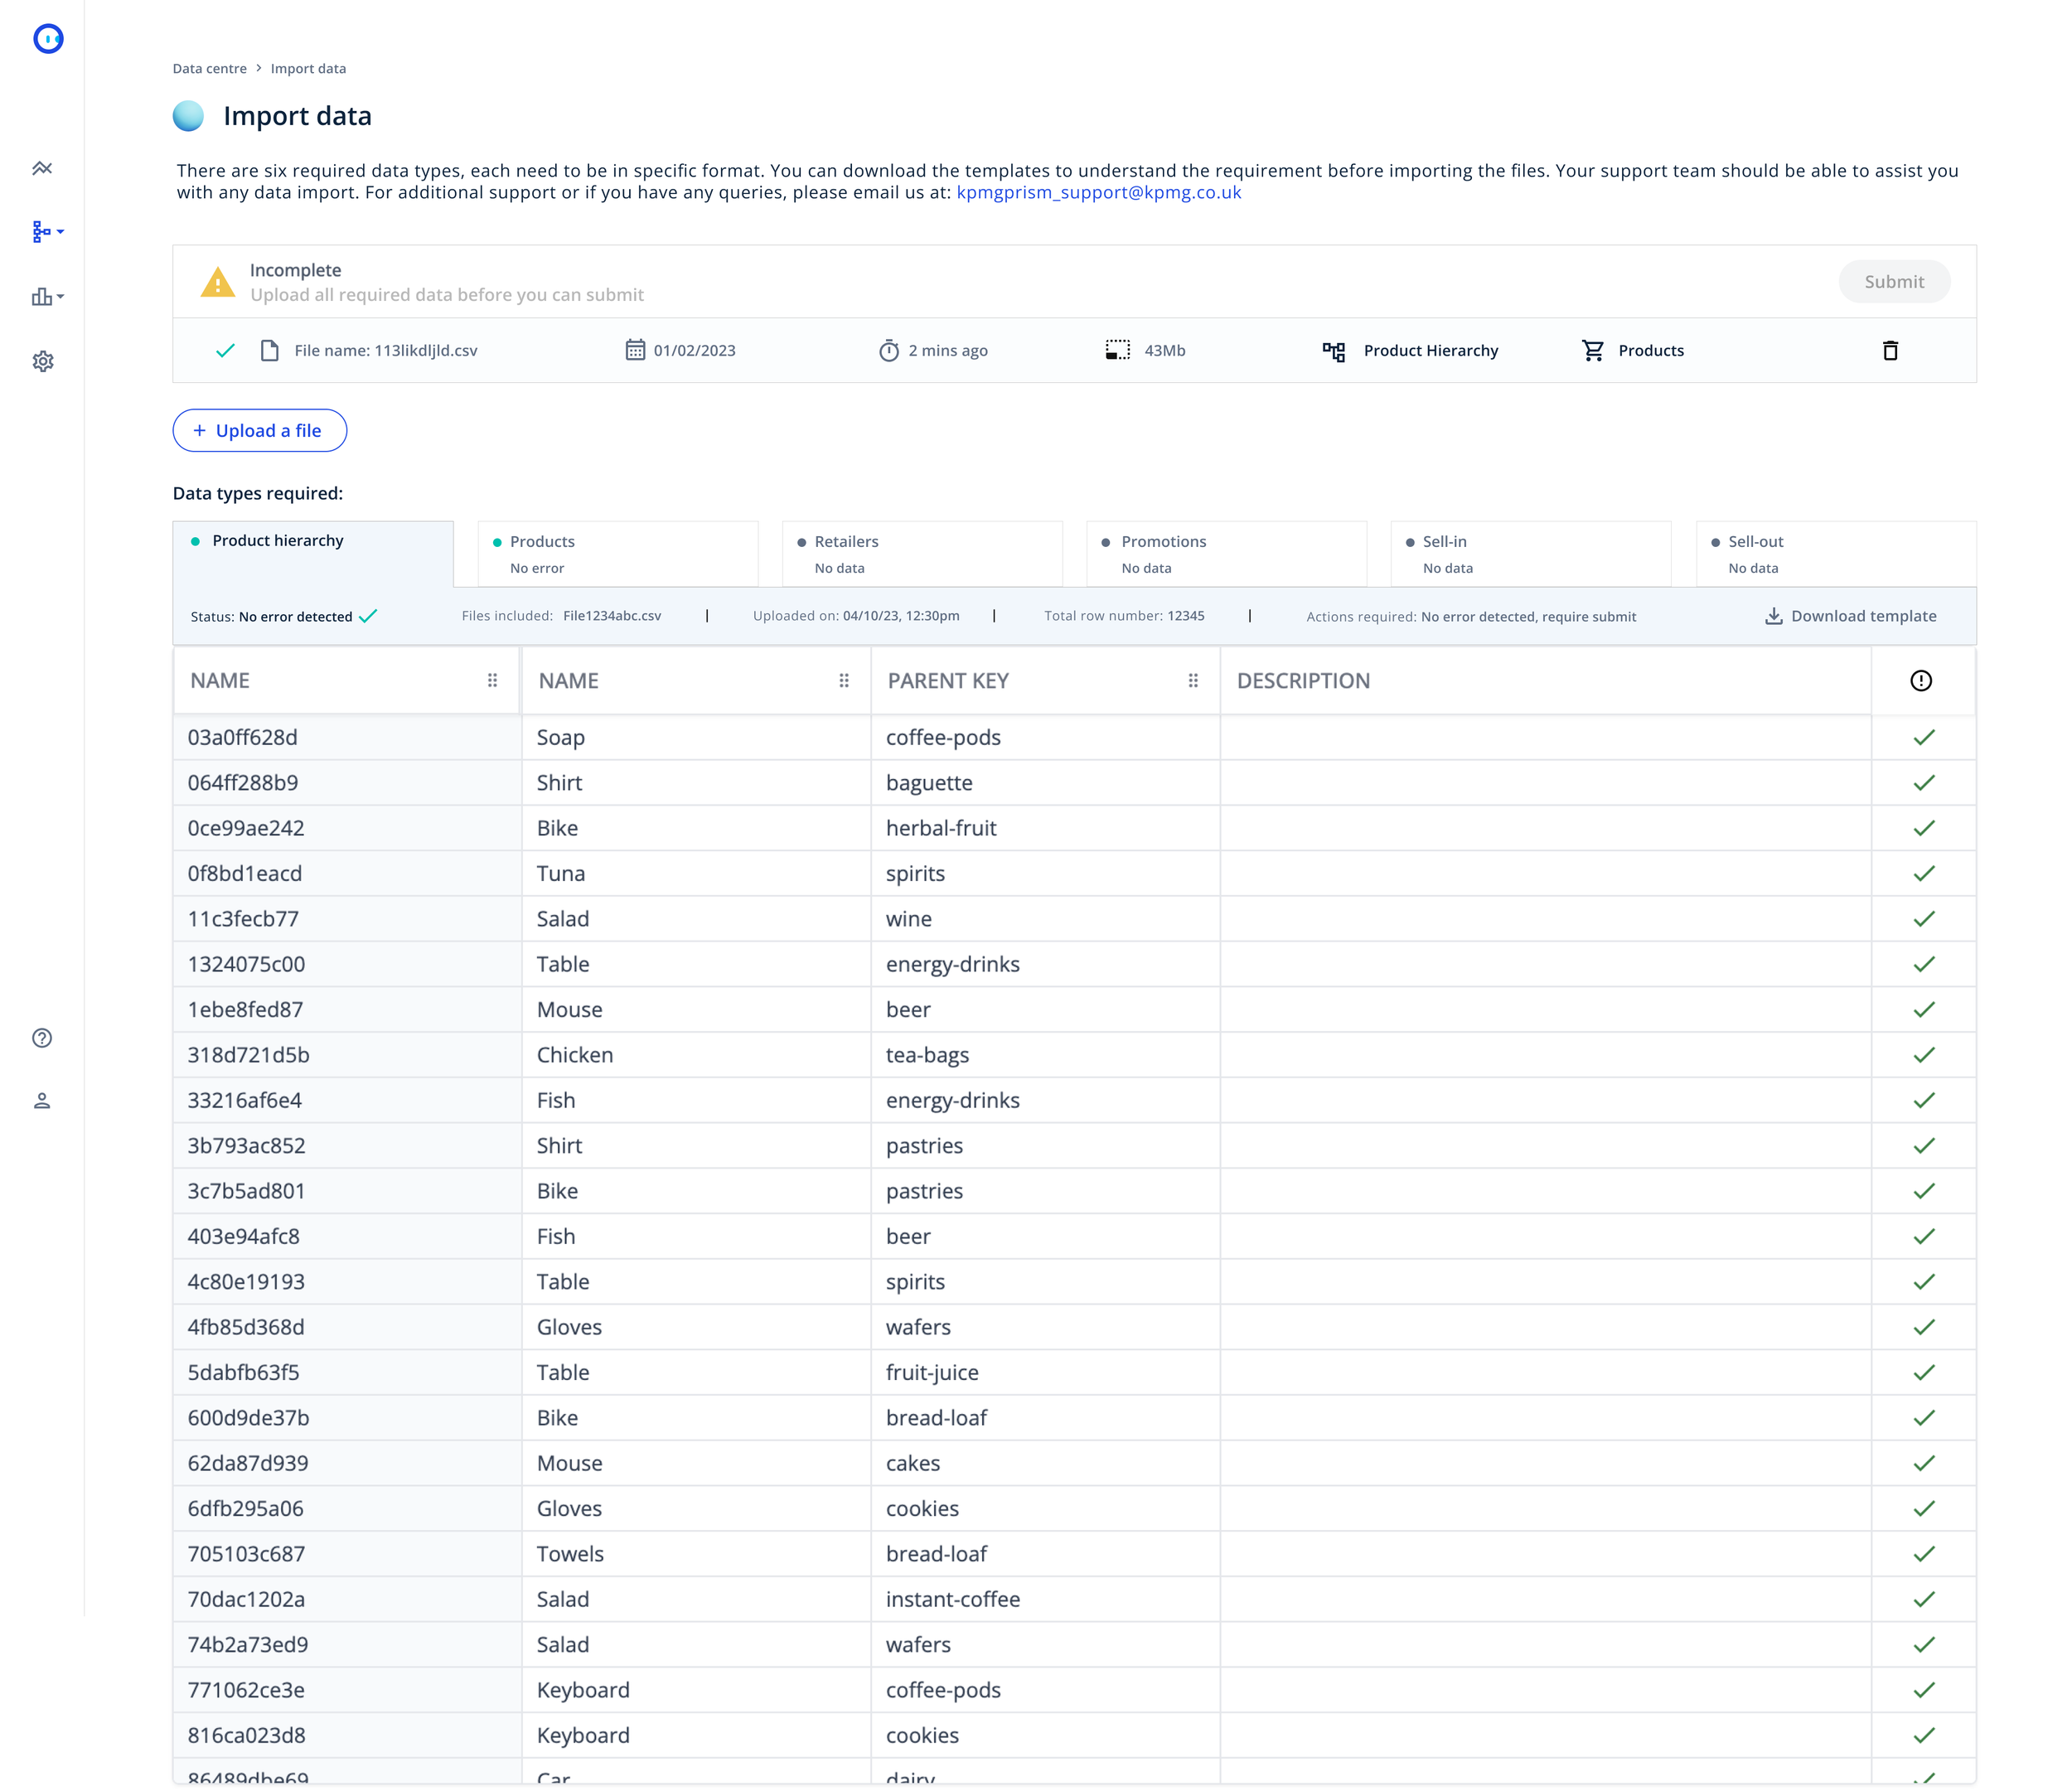This screenshot has height=1791, width=2072.
Task: Switch to the Retailers data type tab
Action: (x=920, y=553)
